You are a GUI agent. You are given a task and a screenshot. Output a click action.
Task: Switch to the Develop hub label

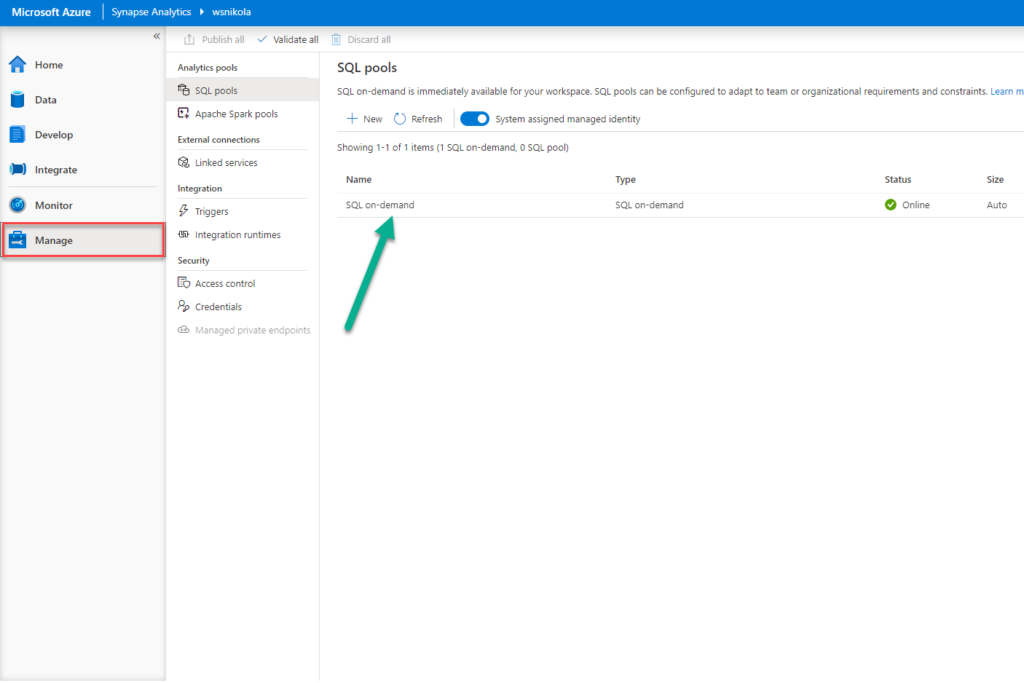(54, 135)
